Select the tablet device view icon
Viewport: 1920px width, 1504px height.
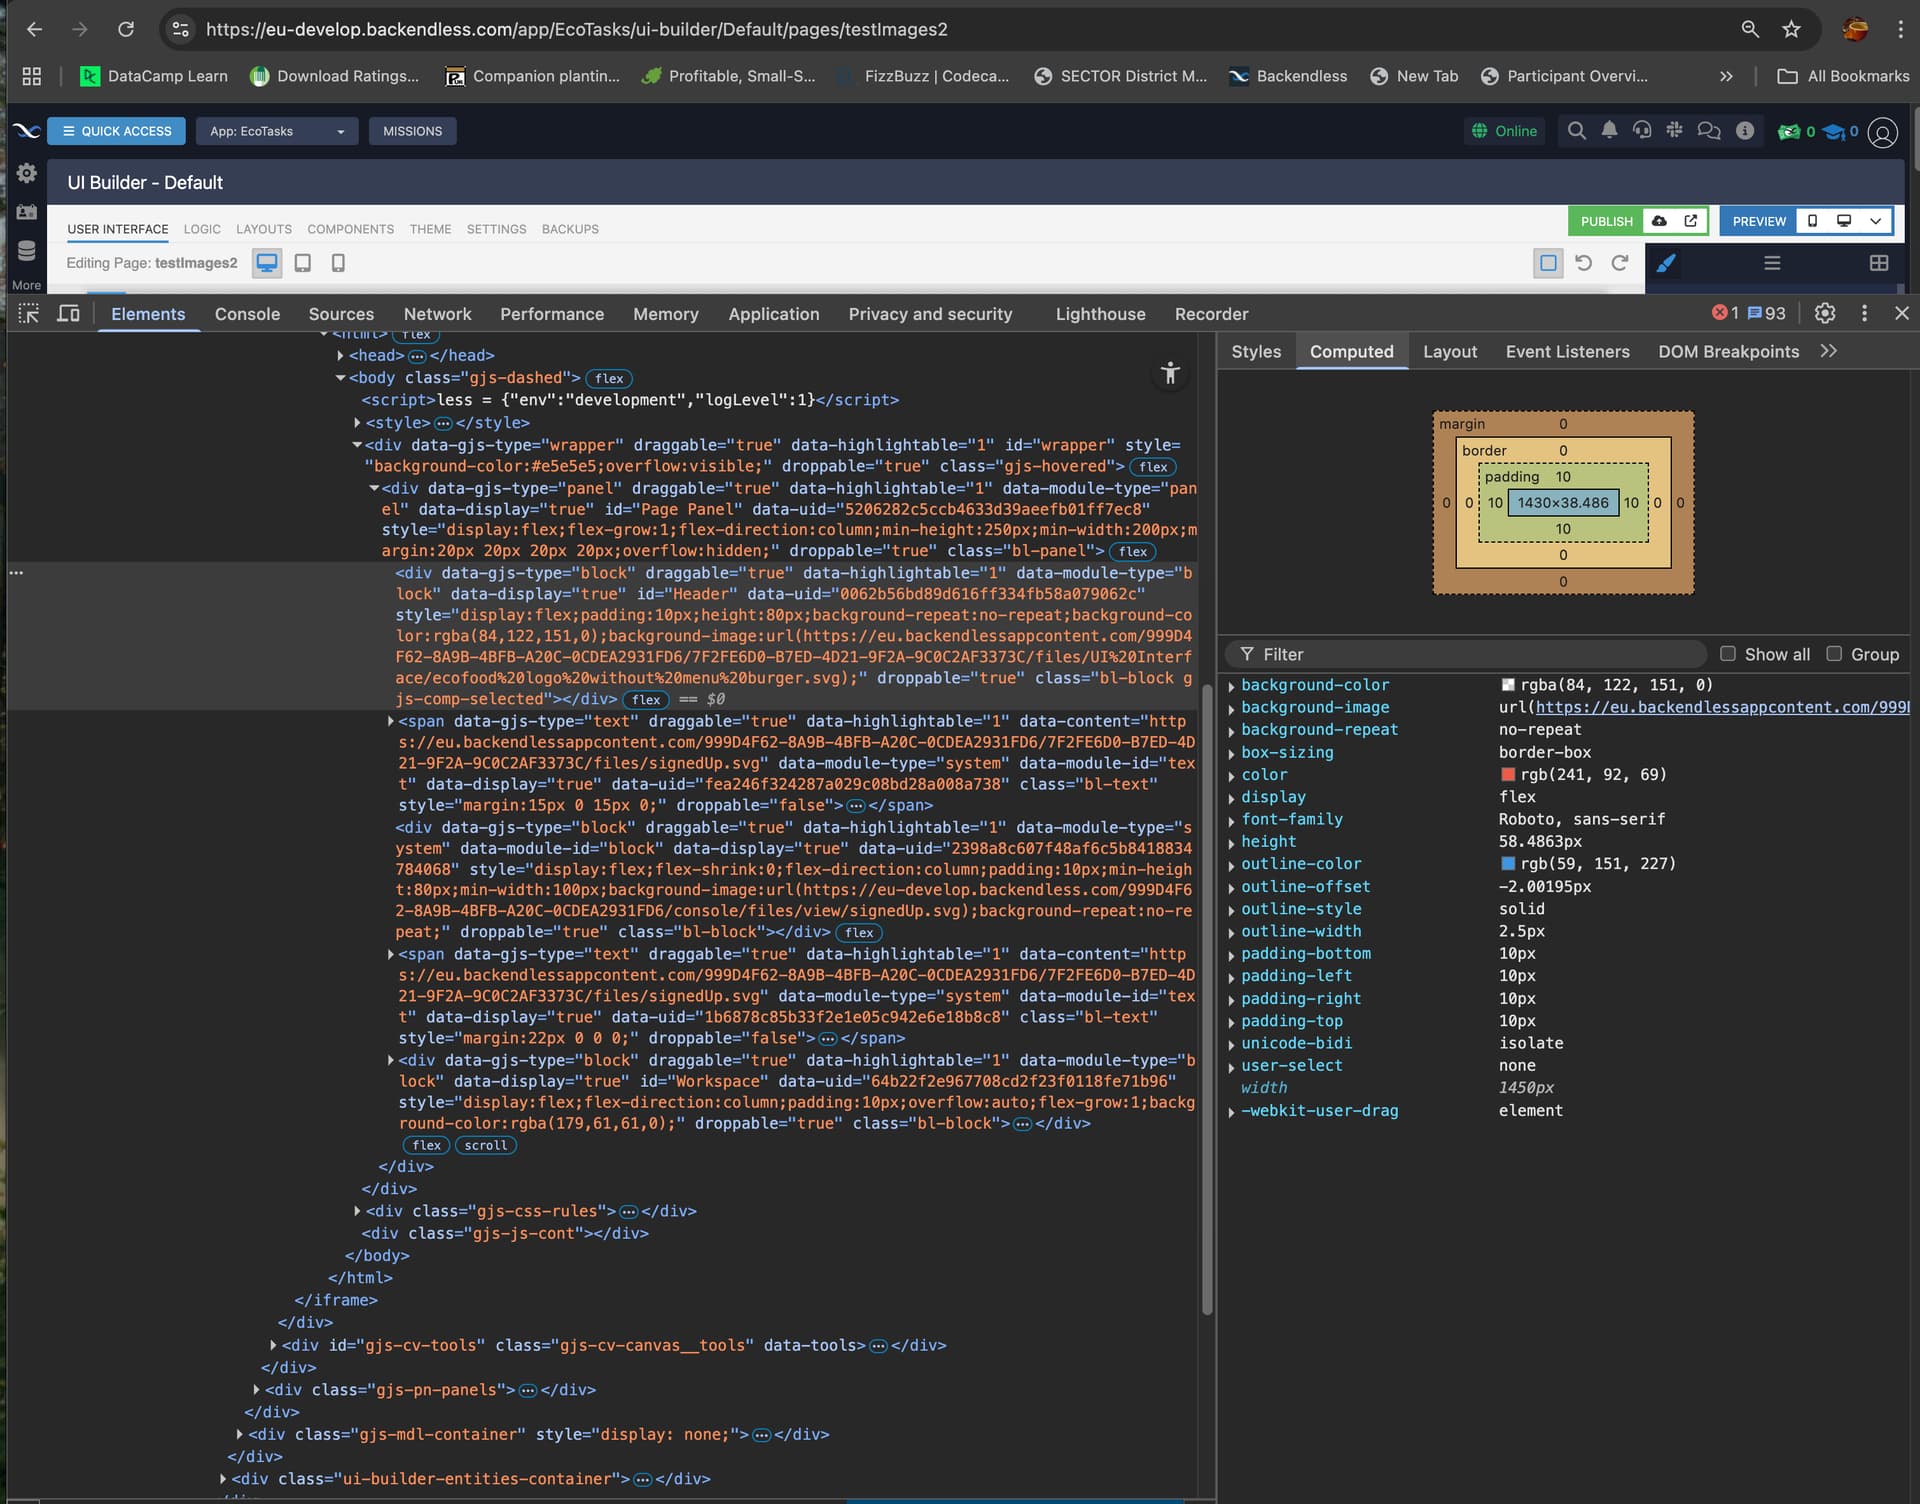(x=302, y=263)
